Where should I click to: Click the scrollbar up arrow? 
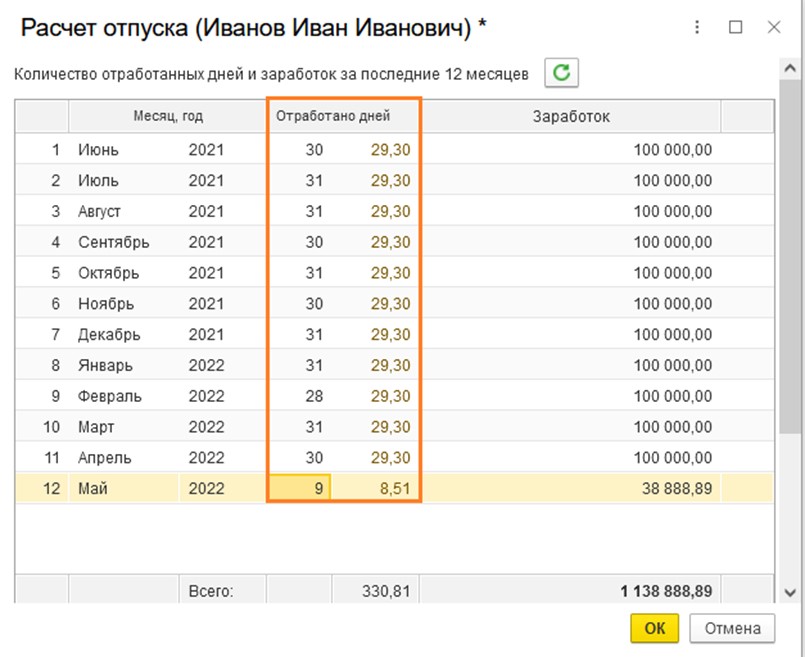tap(790, 69)
